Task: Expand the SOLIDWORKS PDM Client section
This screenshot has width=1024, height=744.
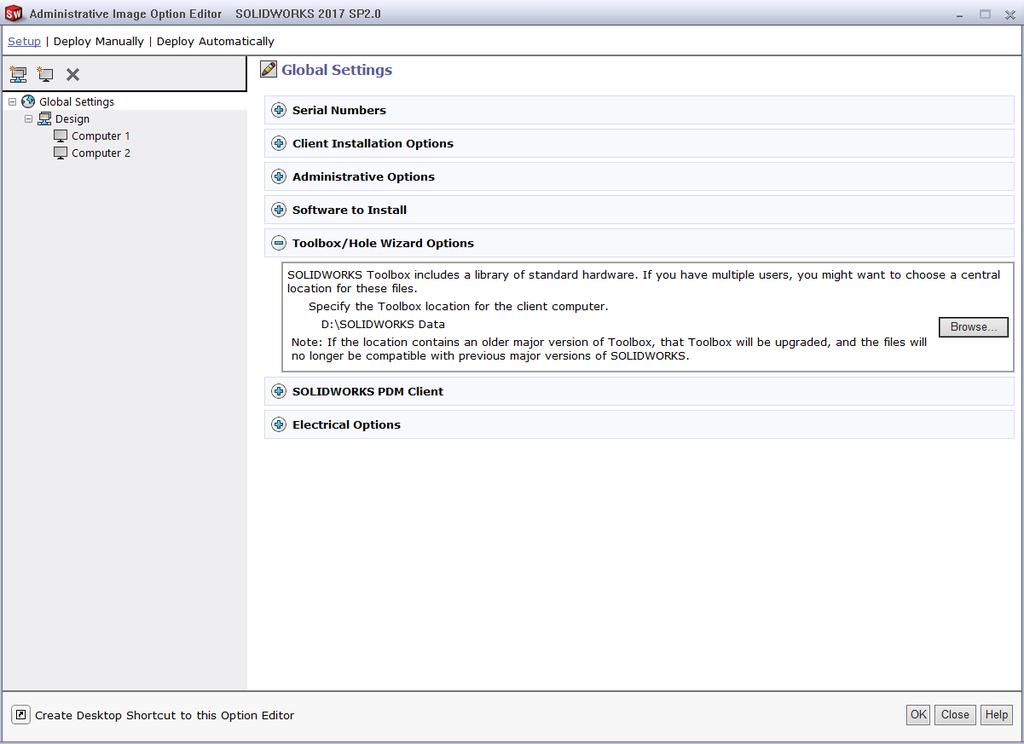Action: 279,391
